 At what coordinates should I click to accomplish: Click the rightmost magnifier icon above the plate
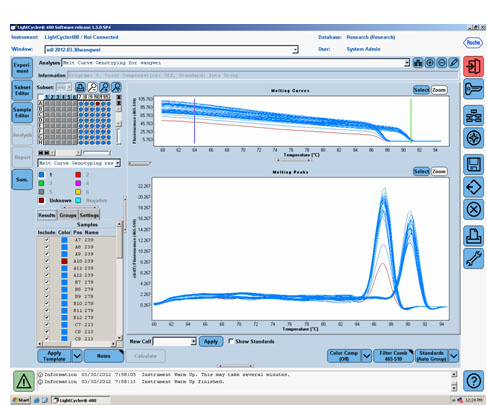[x=116, y=87]
